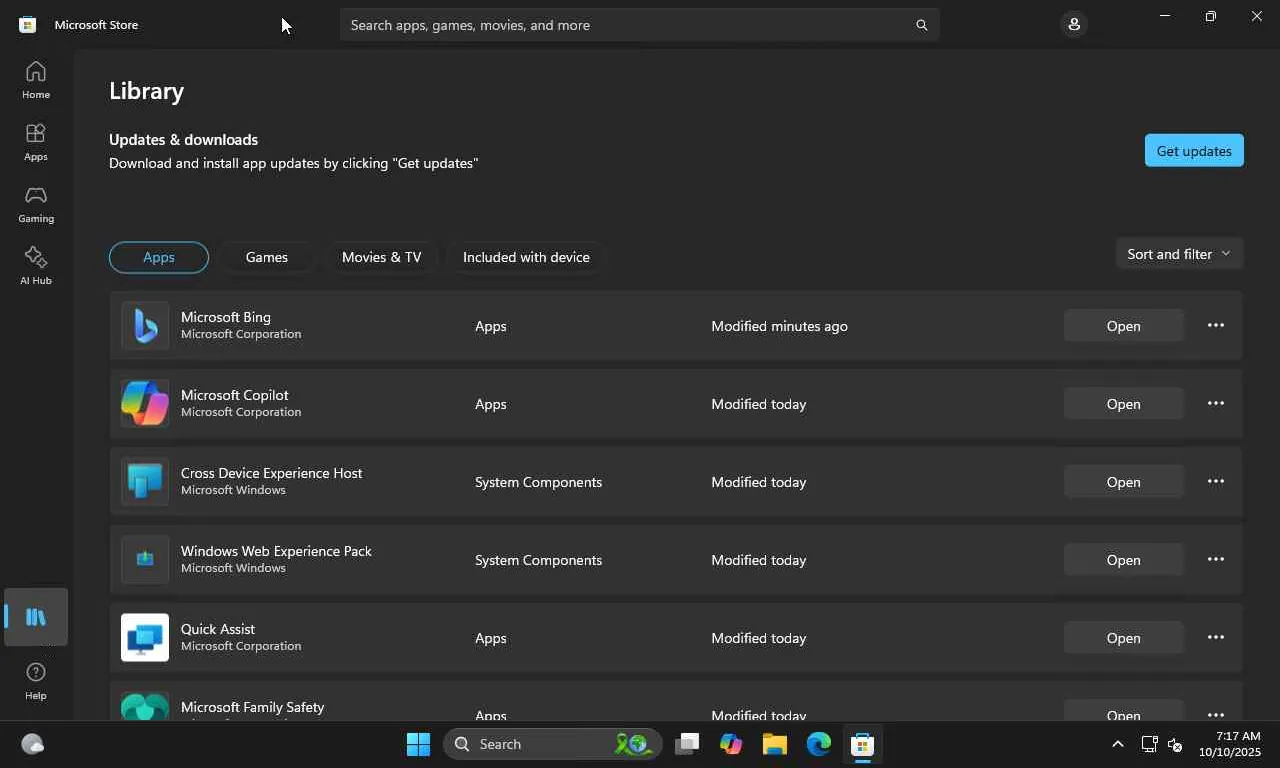Select the Cross Device Experience Host name
1280x768 pixels.
pos(272,473)
